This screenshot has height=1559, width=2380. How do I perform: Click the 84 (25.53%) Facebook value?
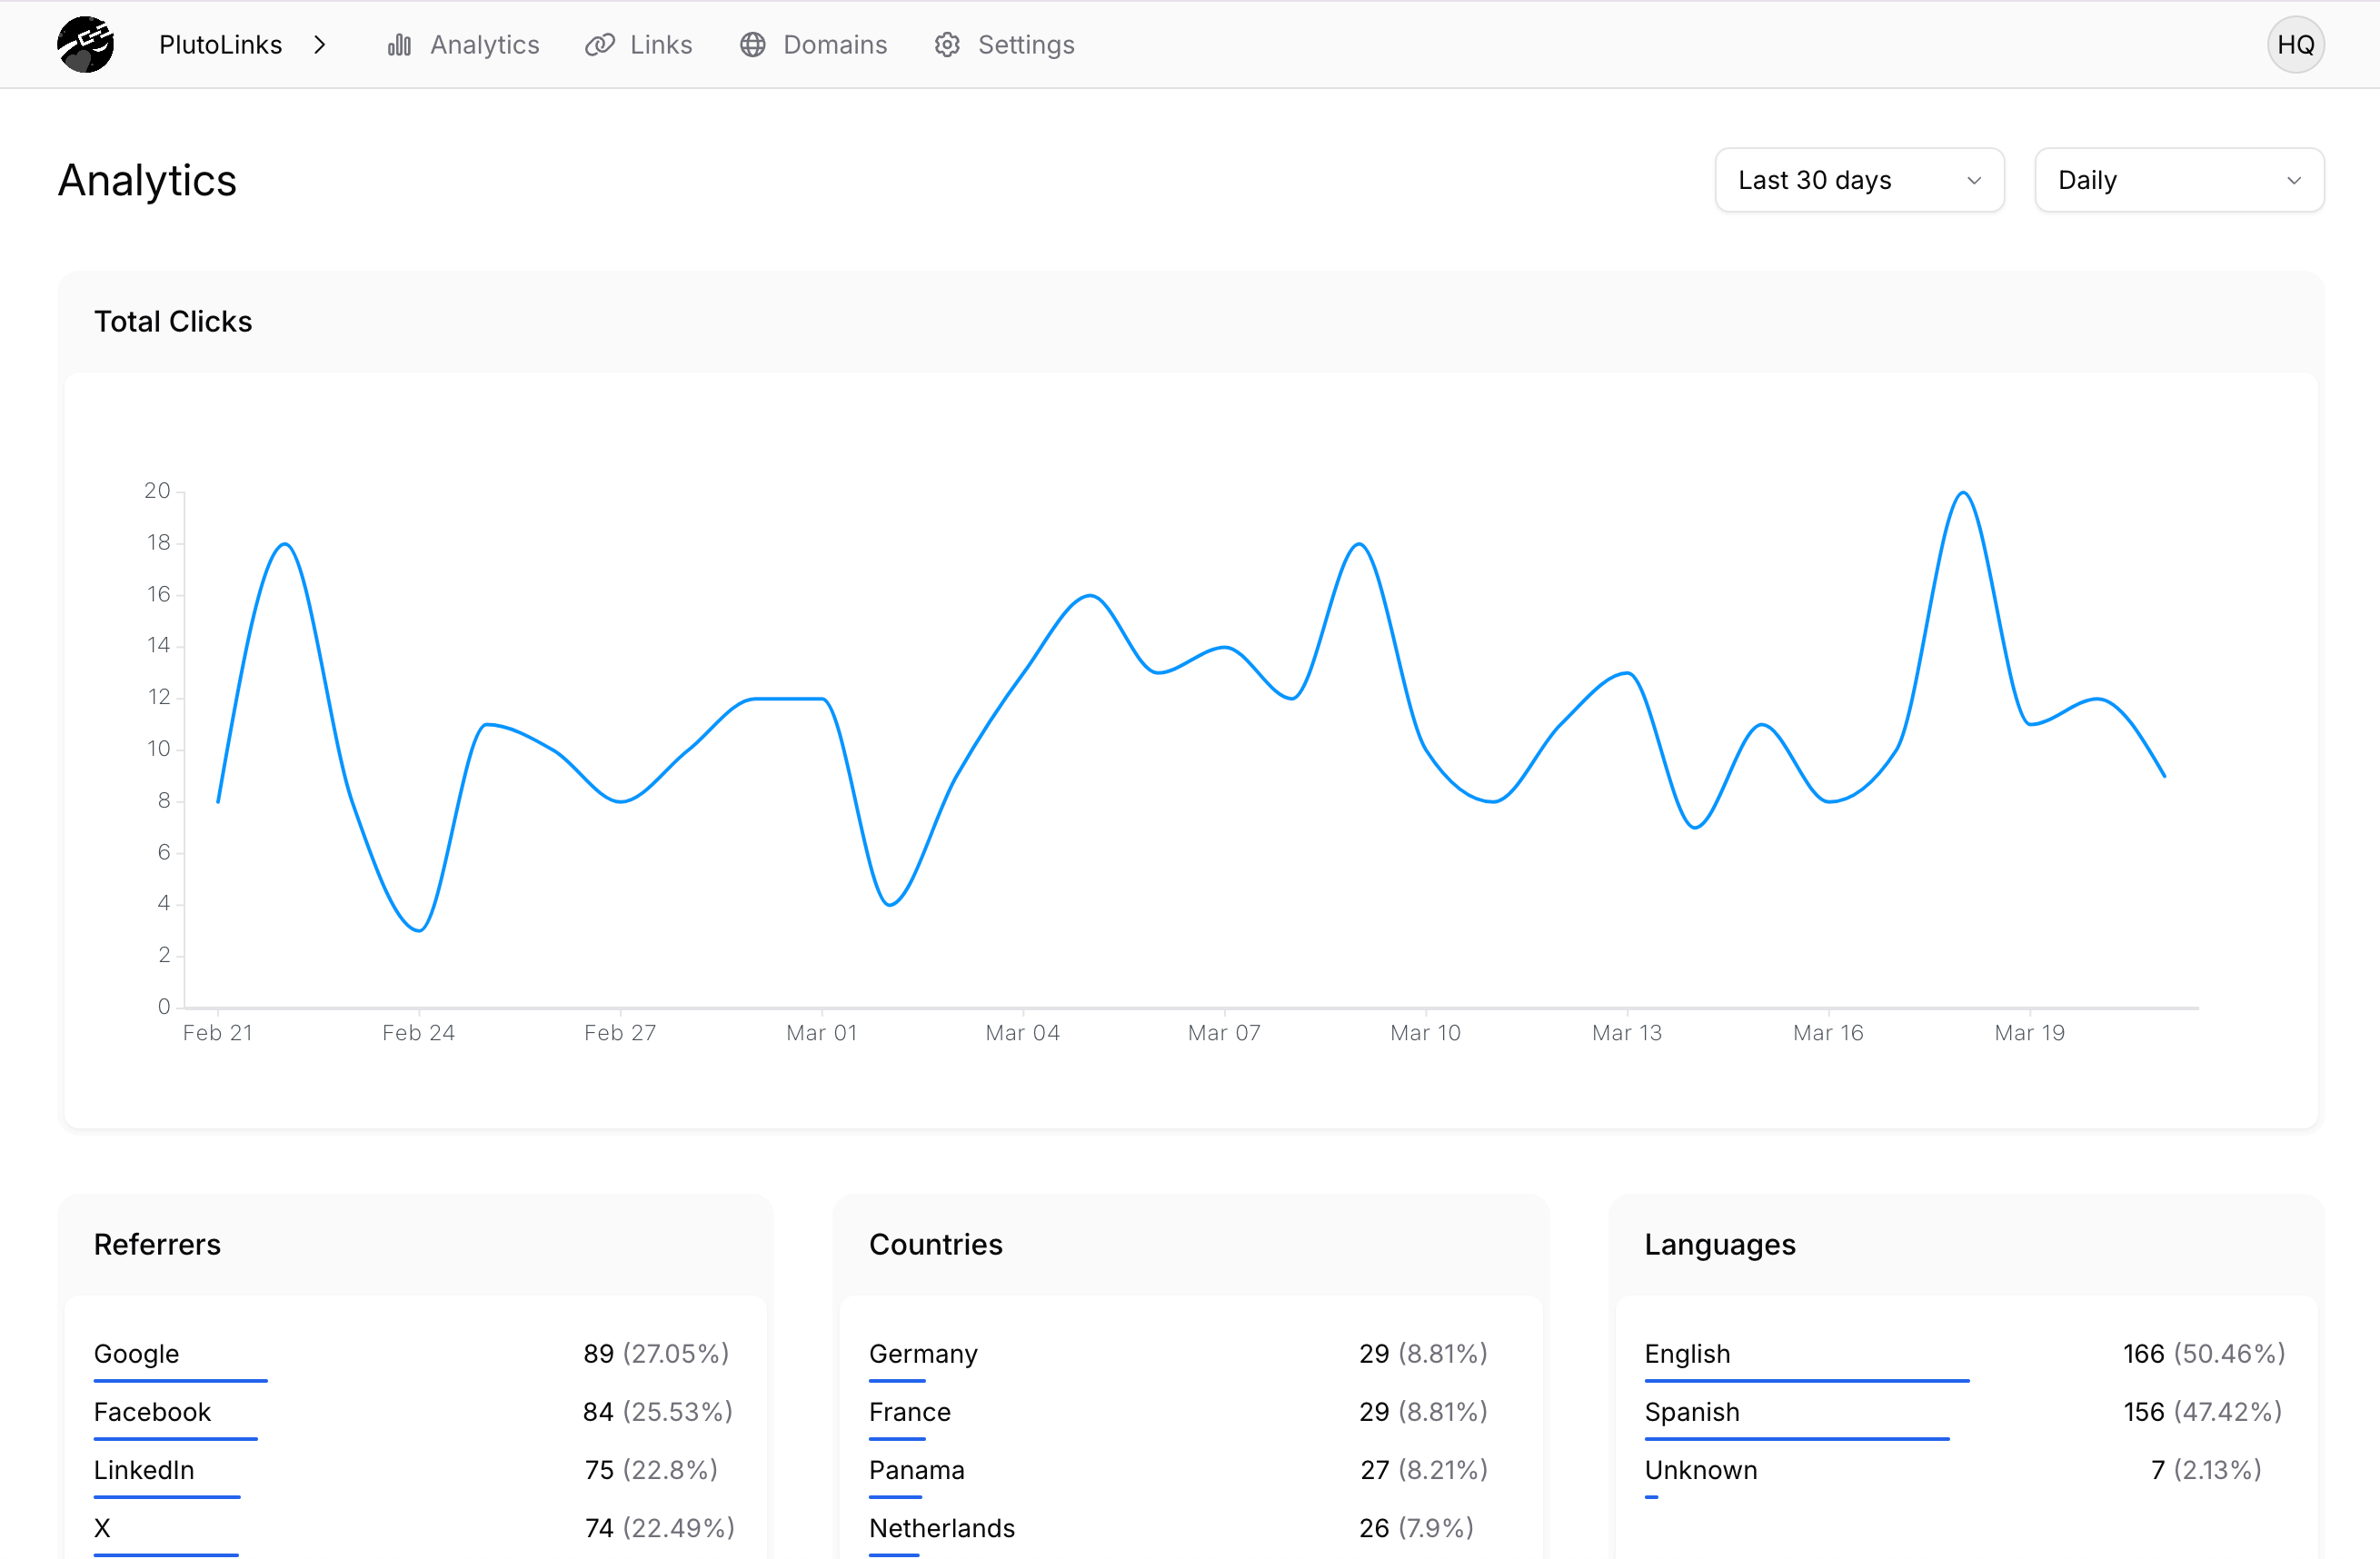coord(658,1411)
